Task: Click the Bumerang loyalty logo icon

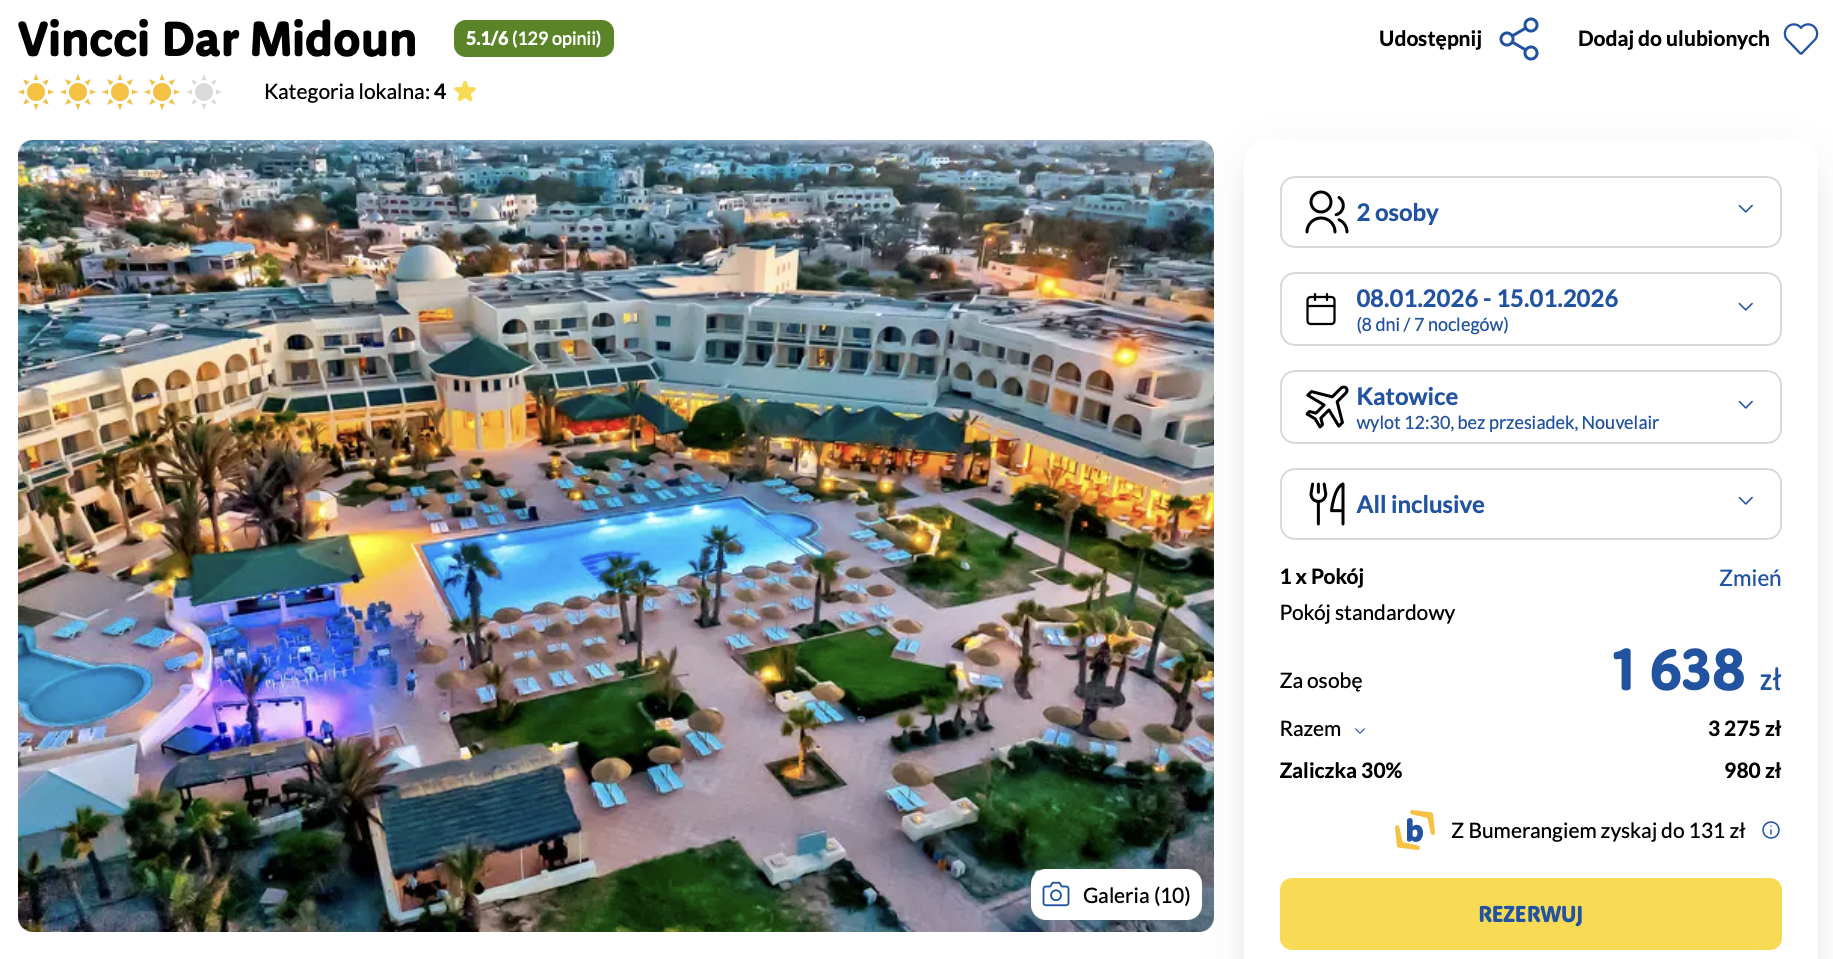Action: 1414,830
